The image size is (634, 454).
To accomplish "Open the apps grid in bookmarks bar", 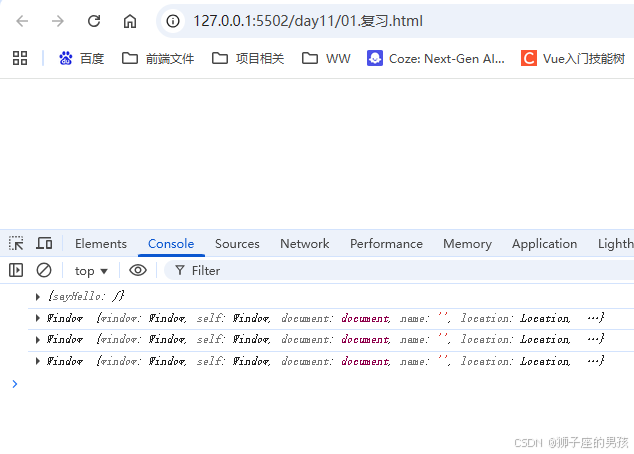I will click(x=20, y=58).
